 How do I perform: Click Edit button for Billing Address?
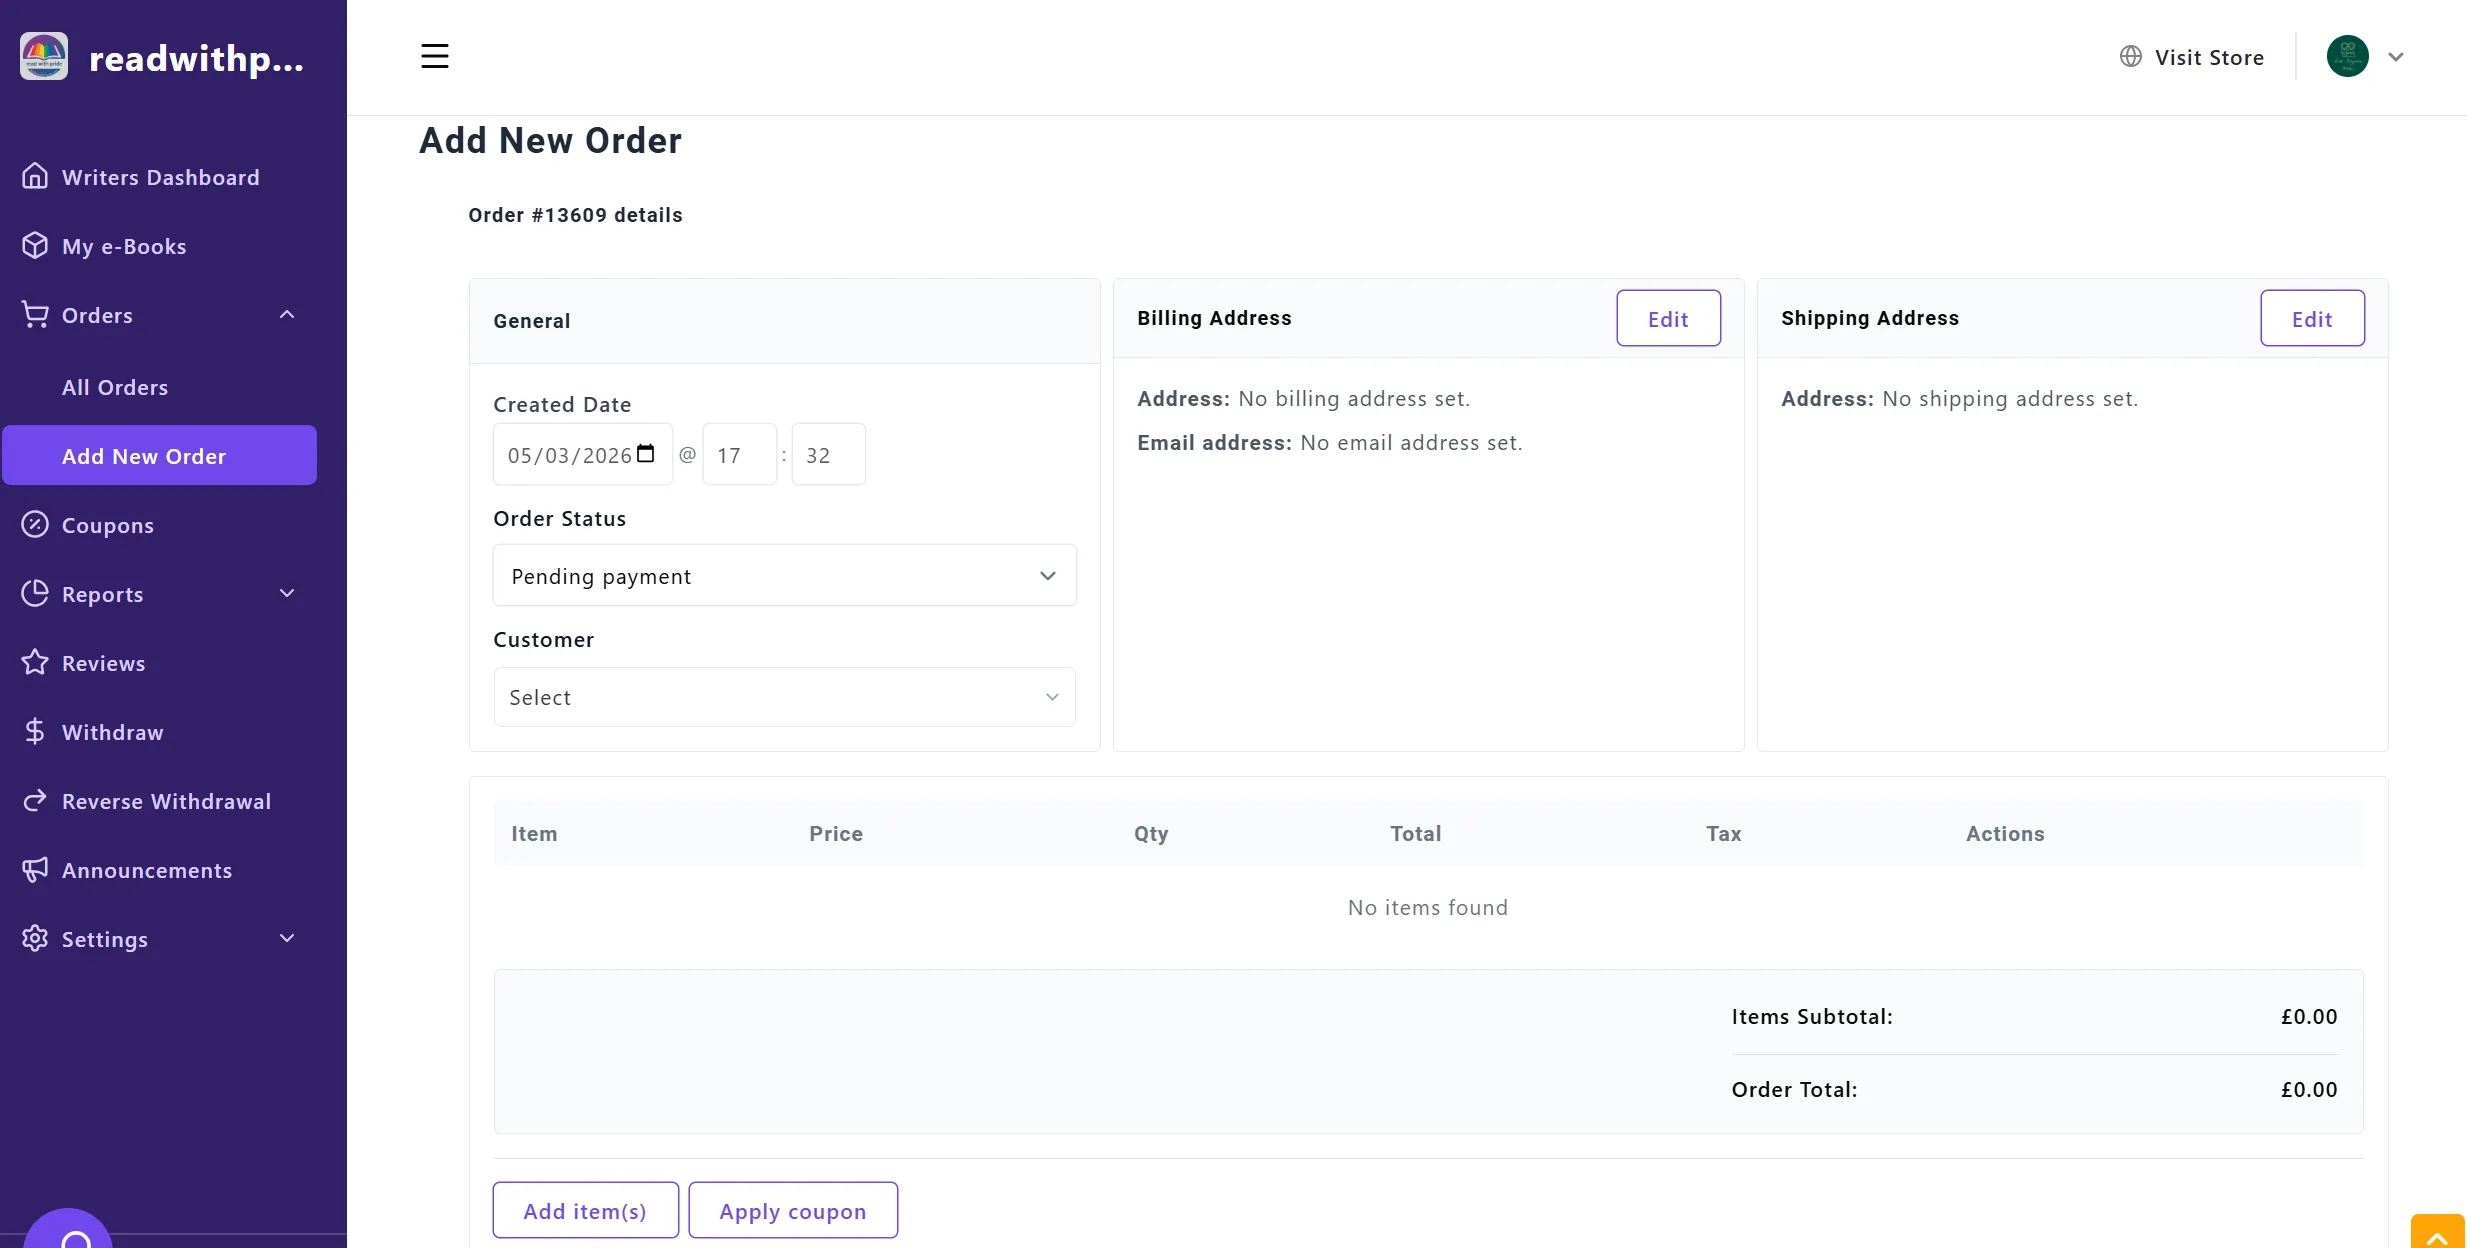(x=1668, y=319)
